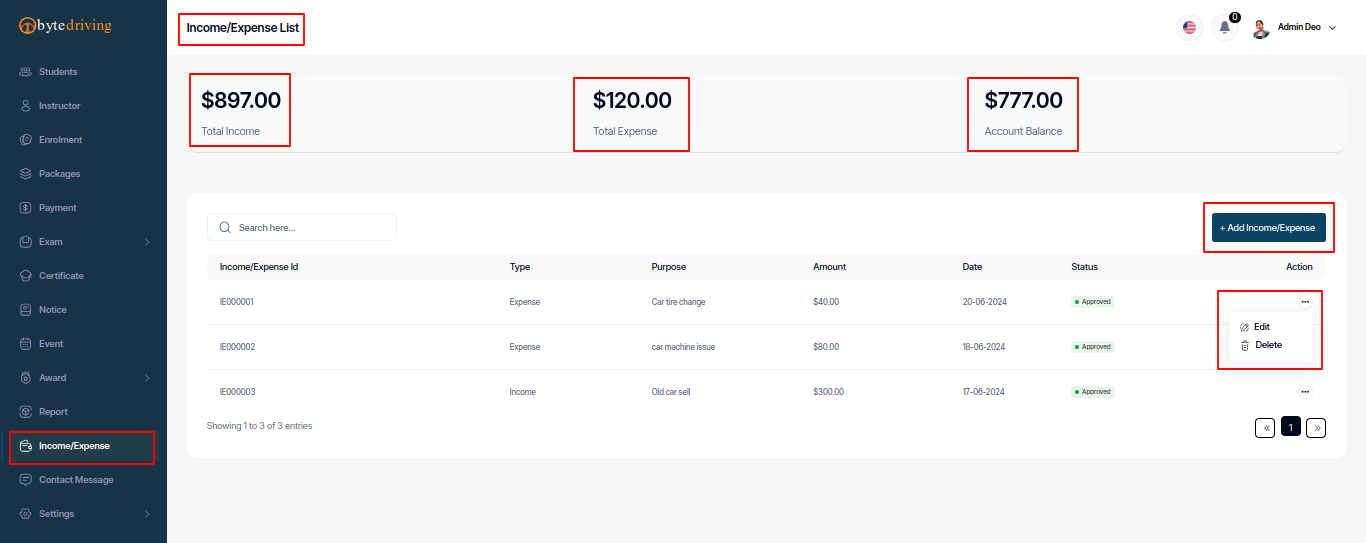Click the Notice sidebar icon
The width and height of the screenshot is (1366, 543).
point(26,310)
